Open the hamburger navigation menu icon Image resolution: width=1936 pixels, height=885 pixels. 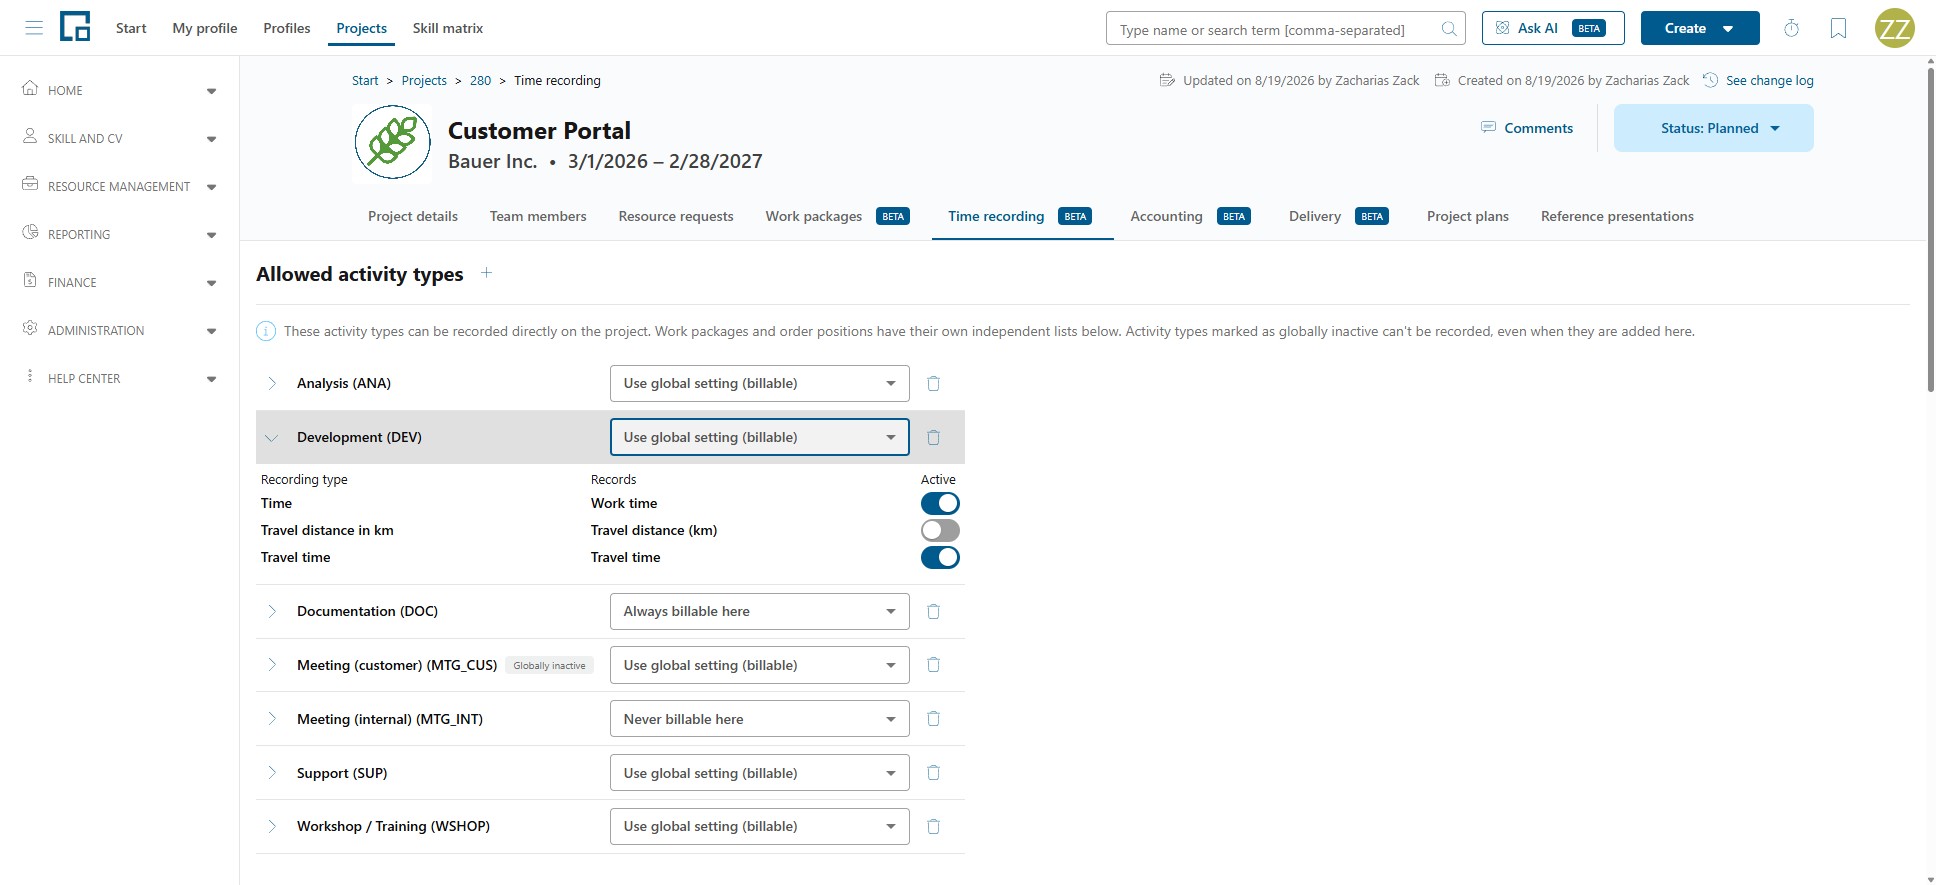(34, 28)
